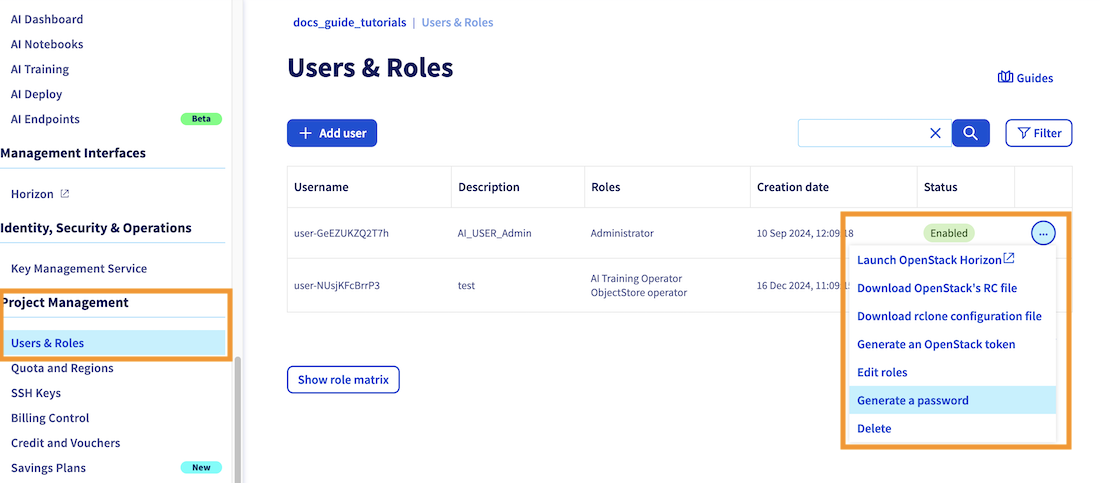
Task: Select Edit roles in the dropdown menu
Action: pyautogui.click(x=882, y=372)
